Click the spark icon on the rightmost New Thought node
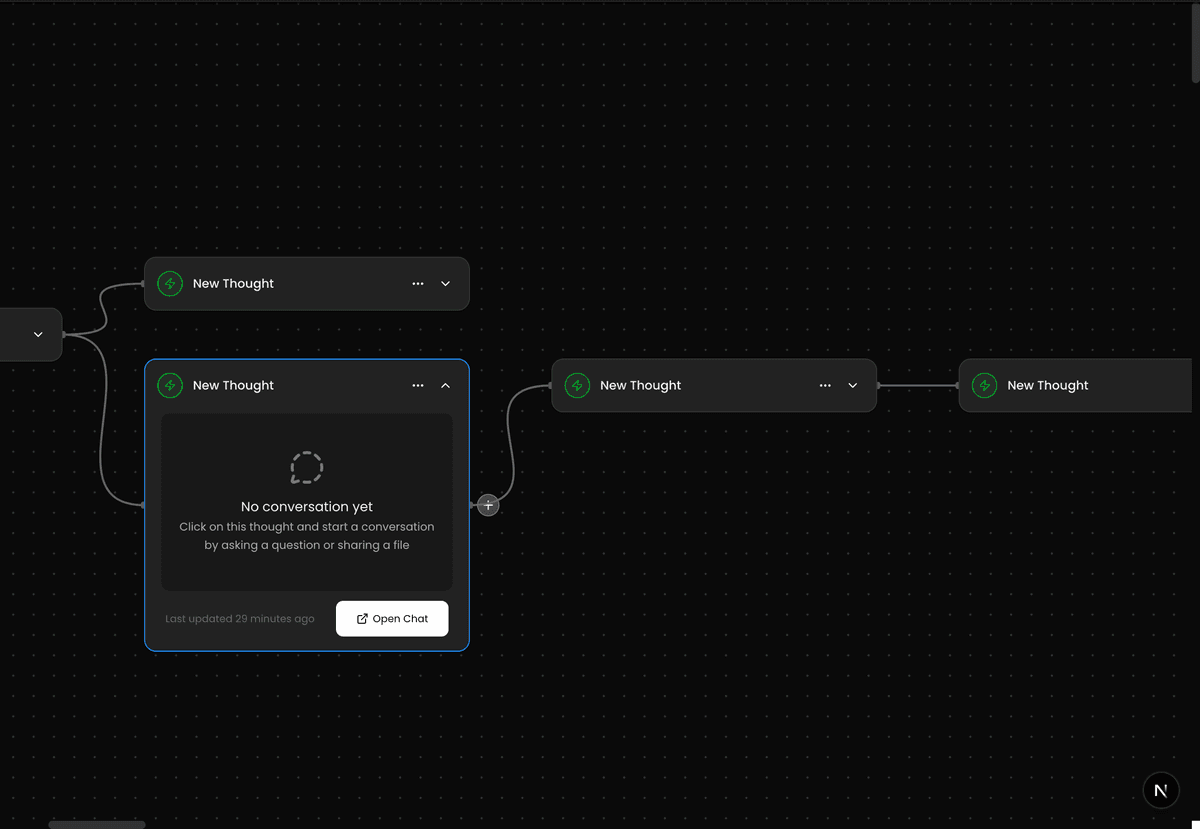This screenshot has width=1200, height=829. tap(984, 385)
